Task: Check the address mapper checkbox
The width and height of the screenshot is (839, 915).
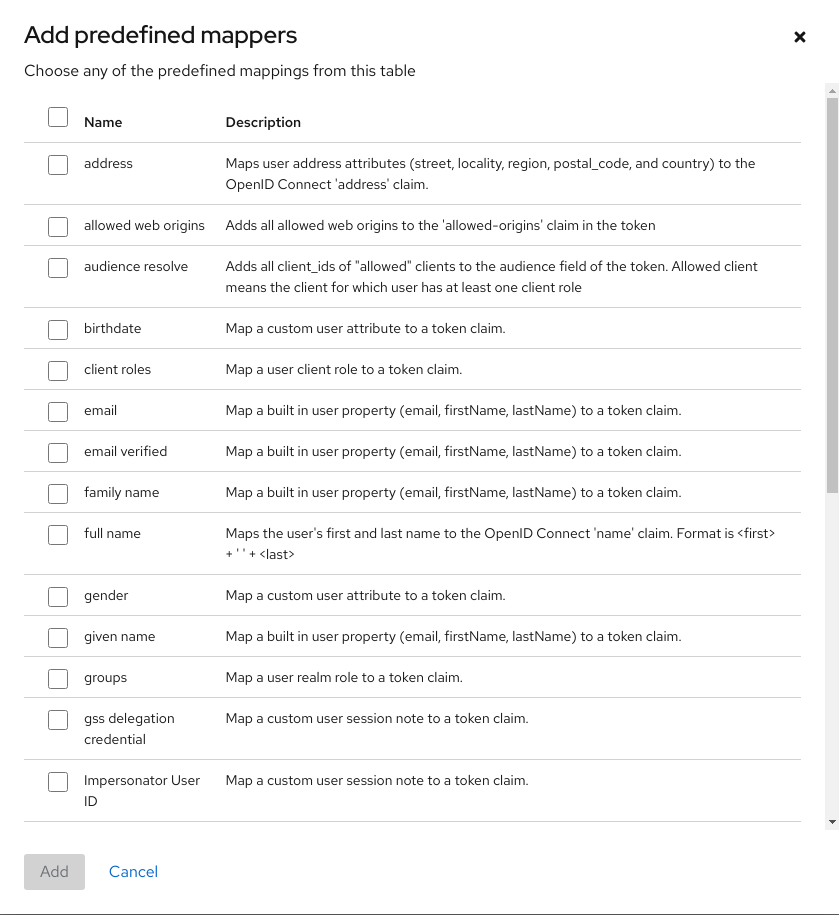Action: coord(57,164)
